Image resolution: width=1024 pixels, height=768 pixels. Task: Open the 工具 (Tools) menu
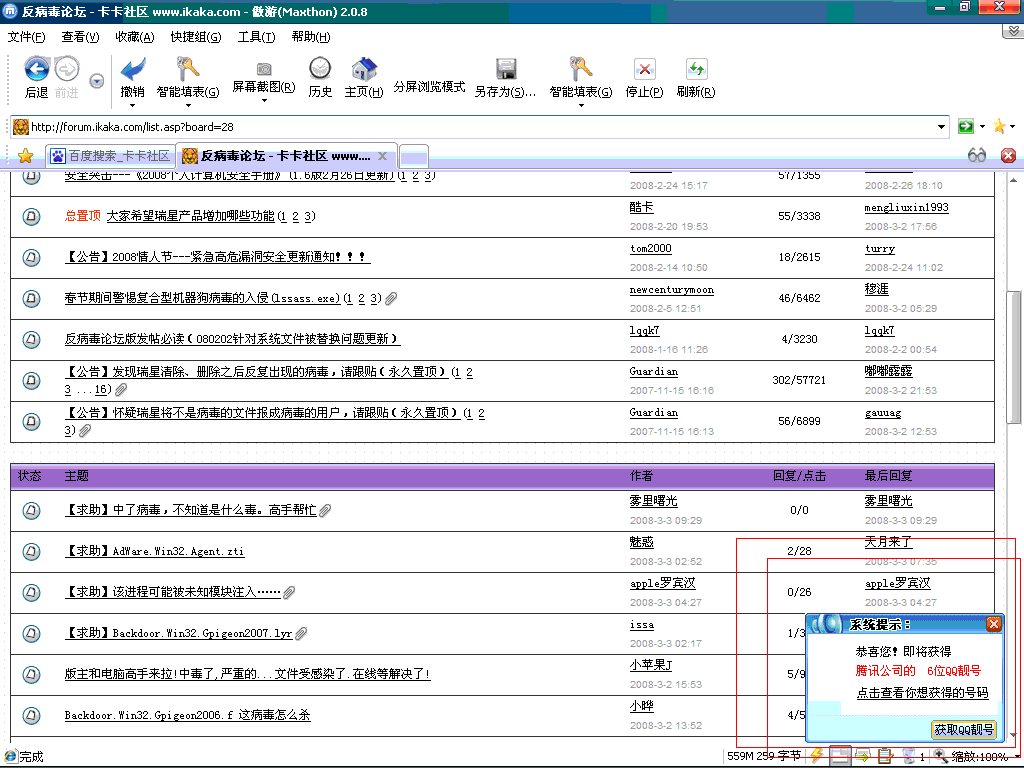[256, 37]
